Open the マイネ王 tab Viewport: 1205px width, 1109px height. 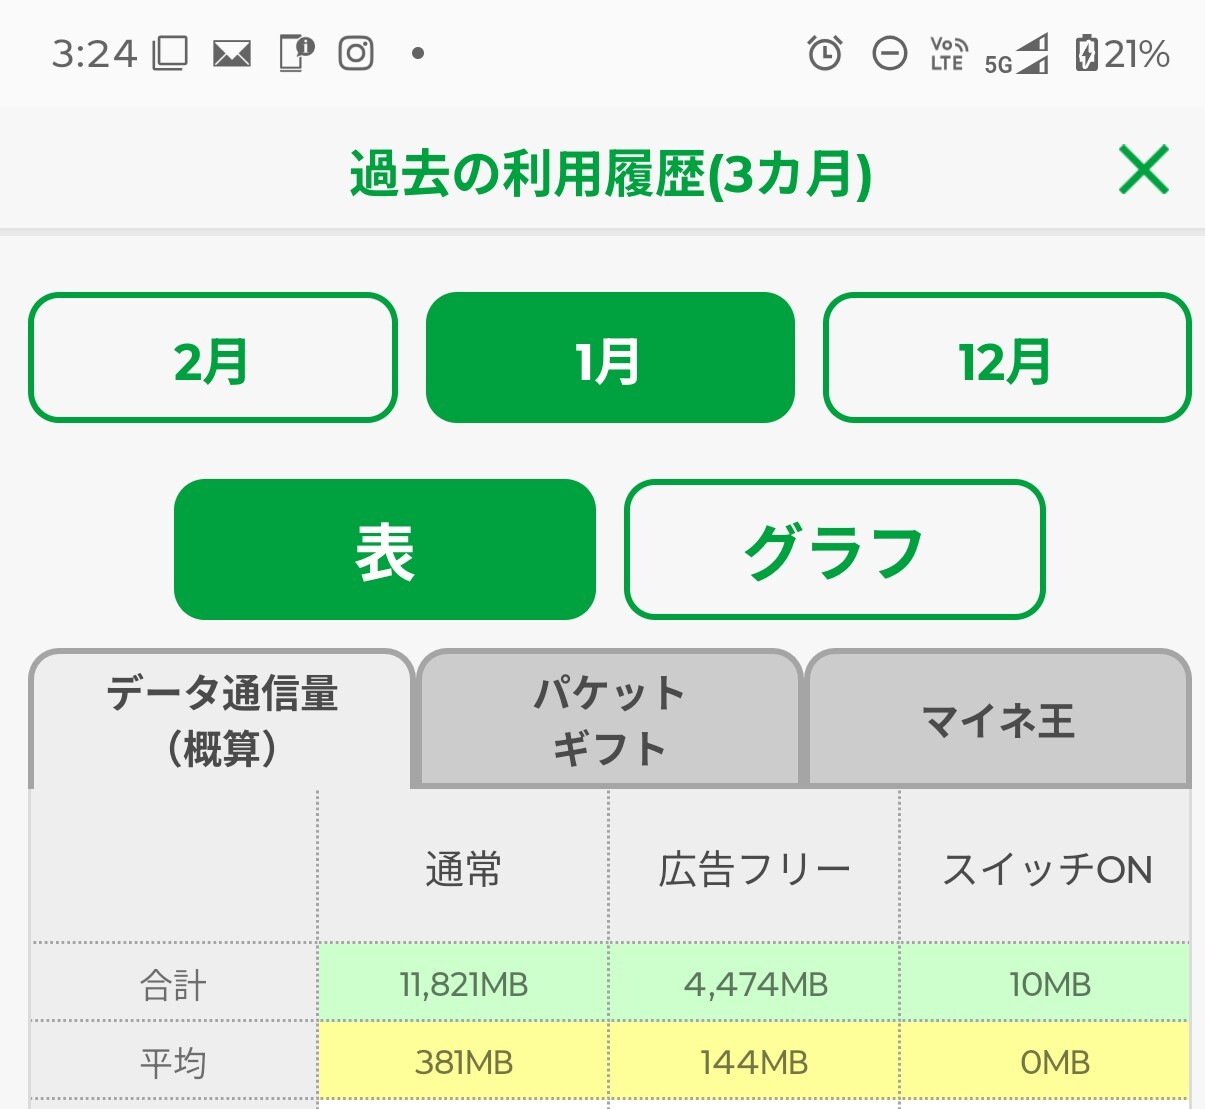tap(998, 720)
